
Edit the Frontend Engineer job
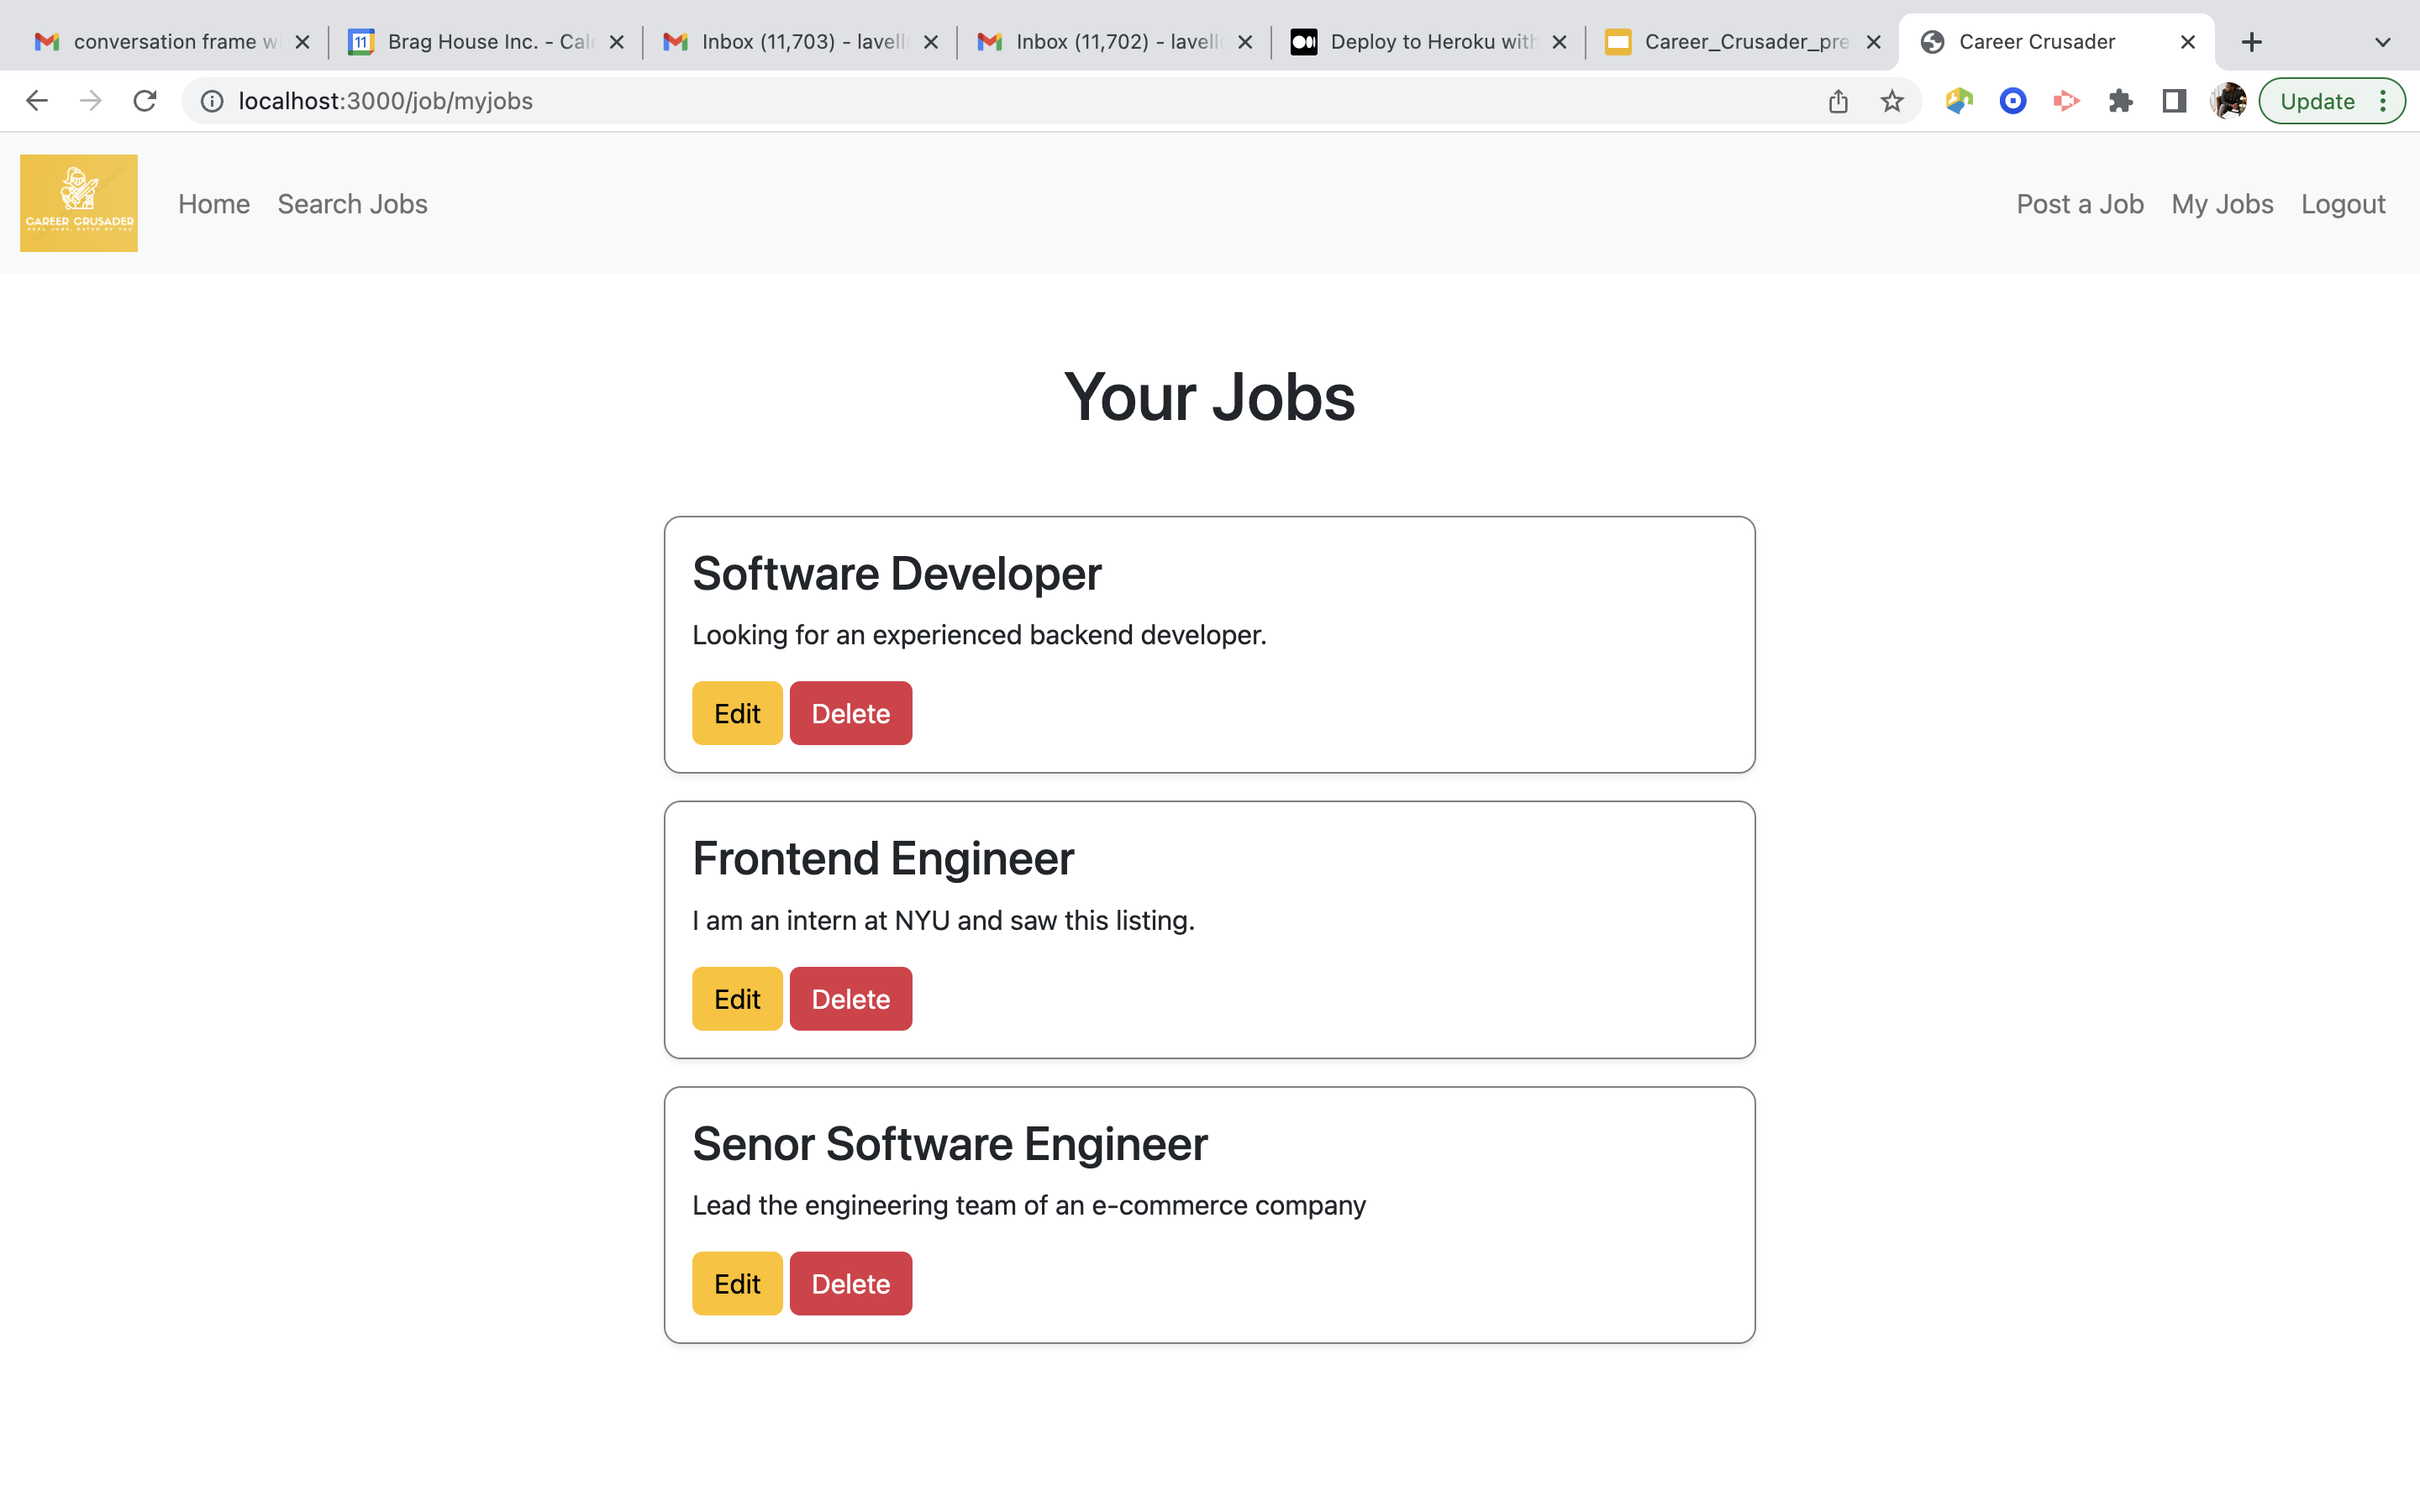[x=736, y=998]
